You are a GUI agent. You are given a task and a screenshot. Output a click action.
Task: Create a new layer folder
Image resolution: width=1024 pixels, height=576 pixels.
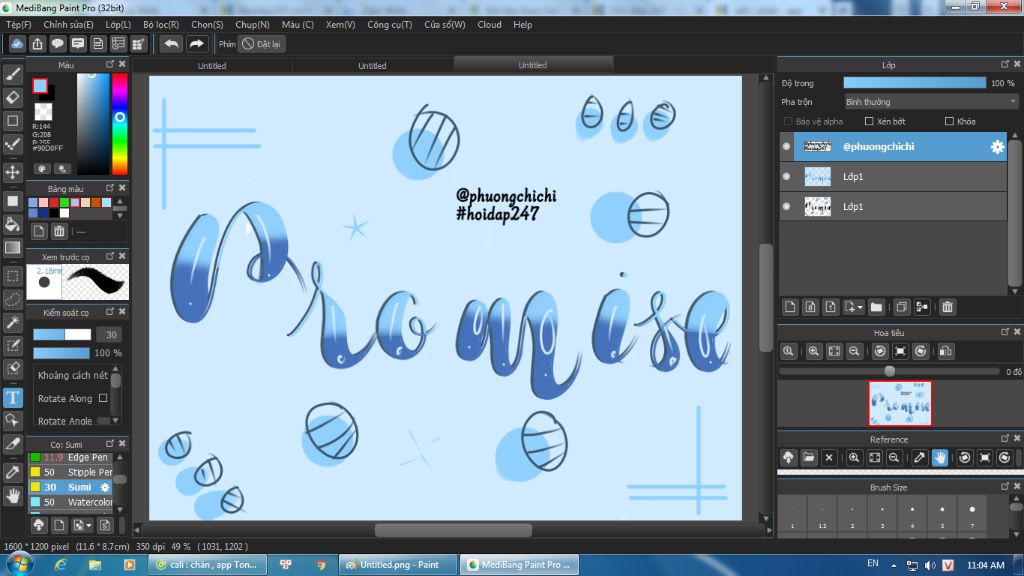point(876,307)
